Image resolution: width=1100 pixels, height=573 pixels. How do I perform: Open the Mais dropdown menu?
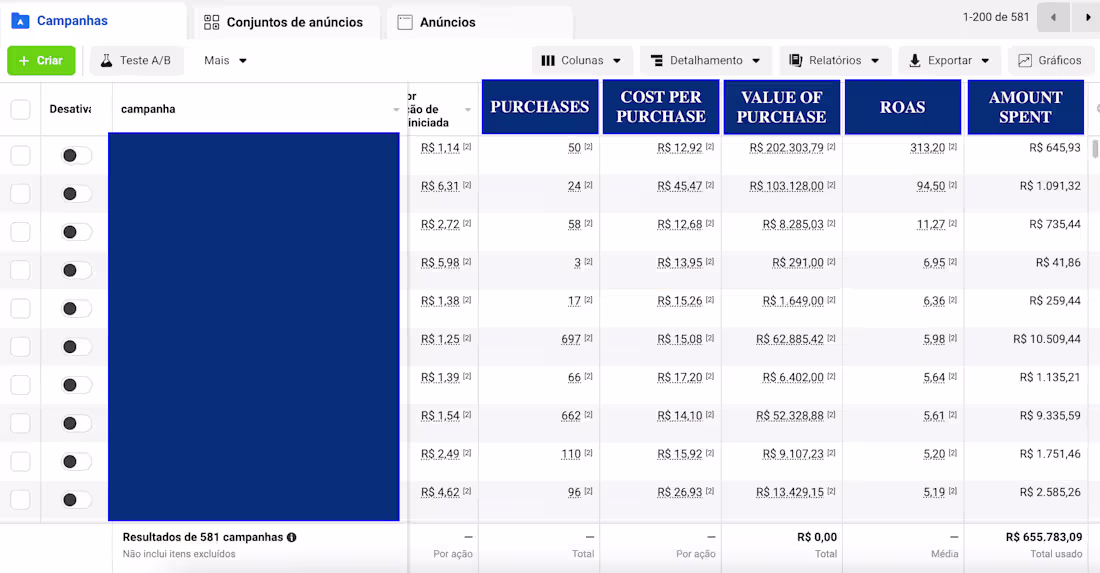(x=225, y=60)
